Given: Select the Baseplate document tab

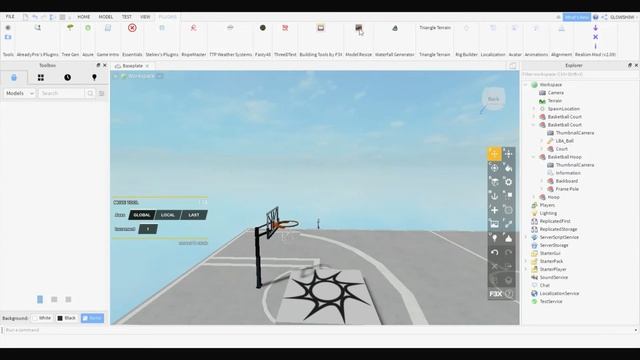Looking at the screenshot, I should tap(132, 66).
